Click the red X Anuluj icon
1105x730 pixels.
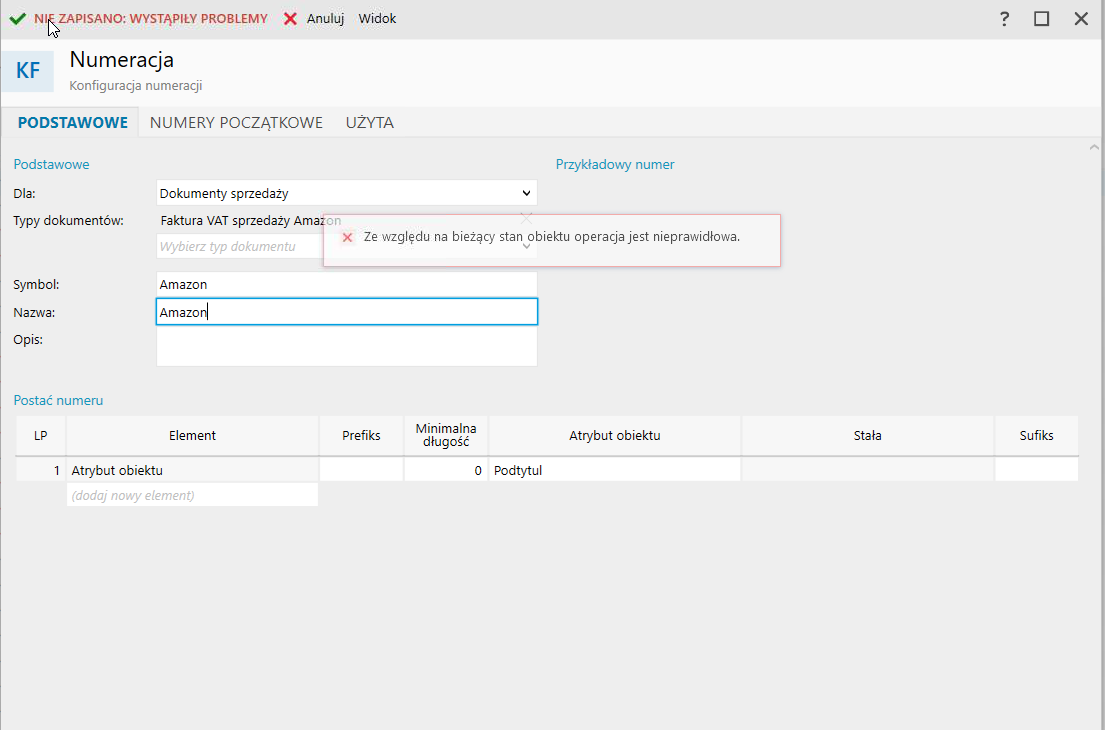[291, 19]
